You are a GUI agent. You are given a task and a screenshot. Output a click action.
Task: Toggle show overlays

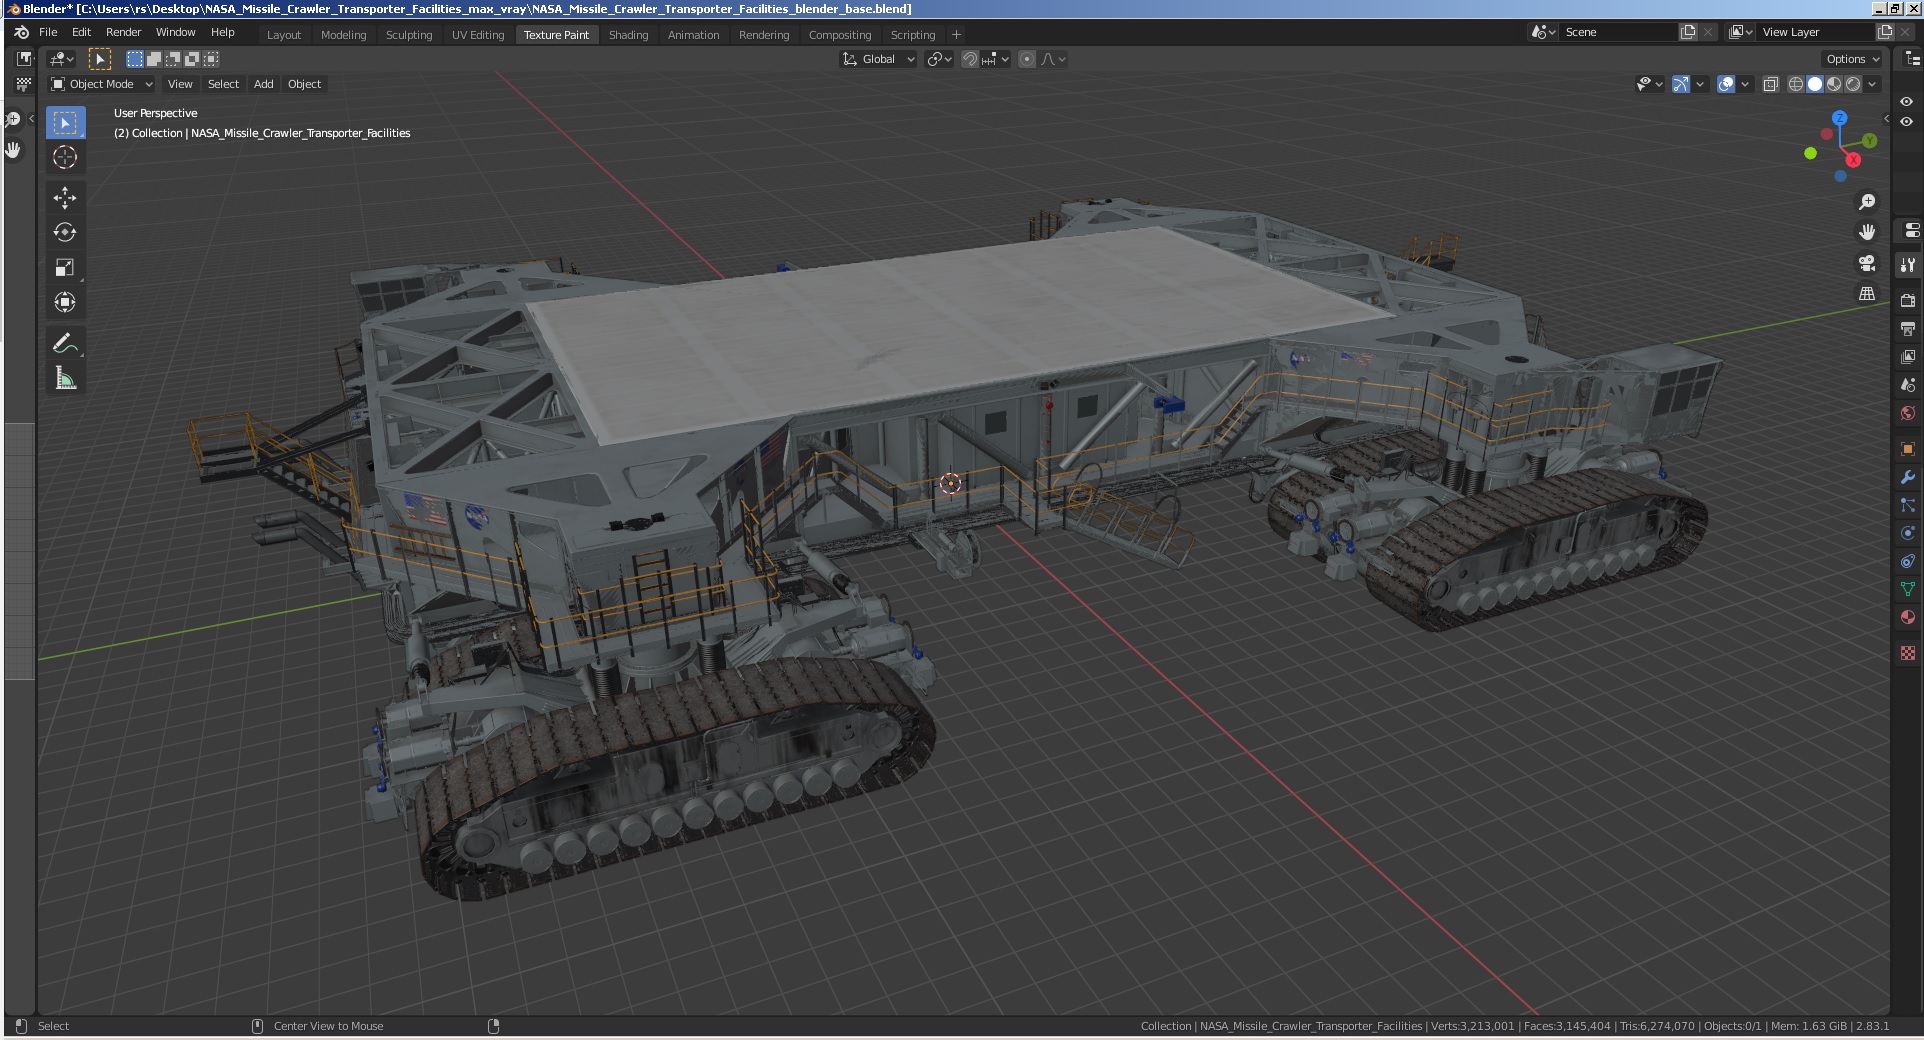coord(1726,84)
